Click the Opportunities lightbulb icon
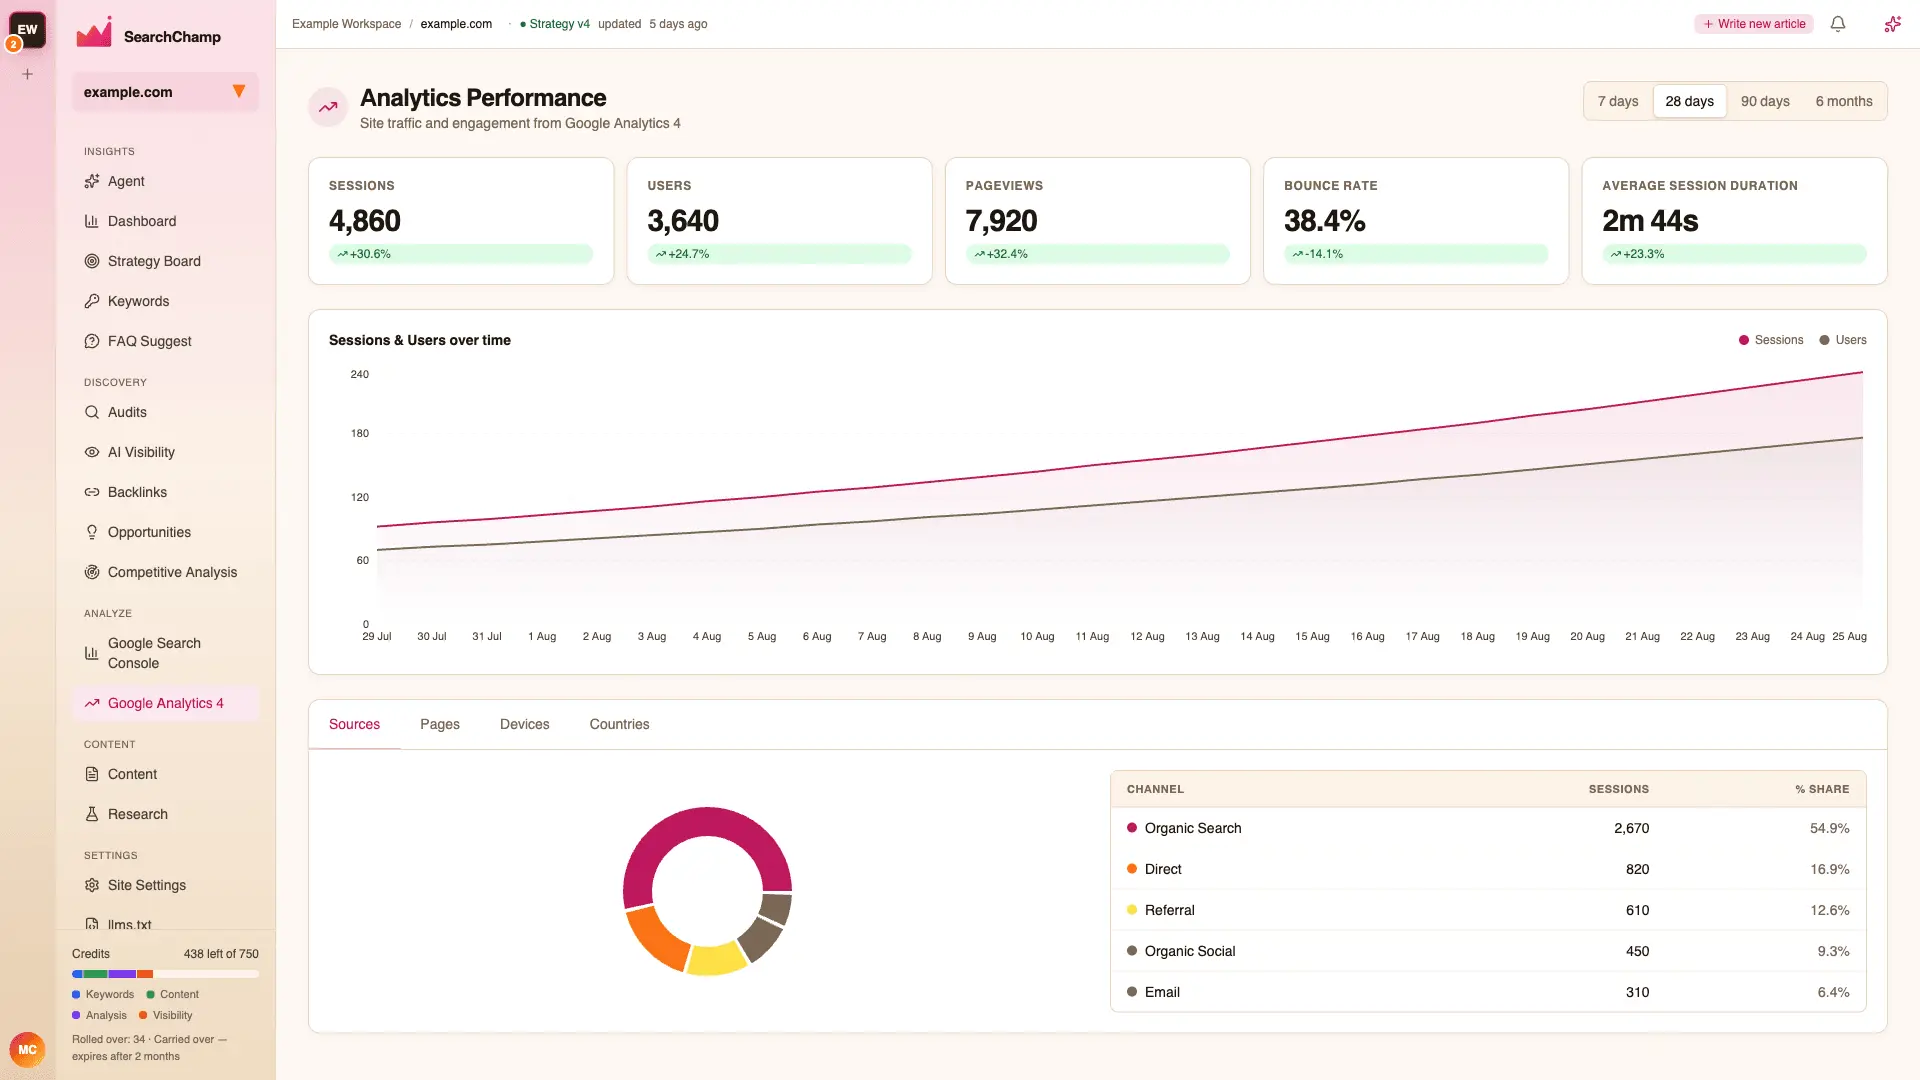The width and height of the screenshot is (1920, 1080). click(92, 532)
